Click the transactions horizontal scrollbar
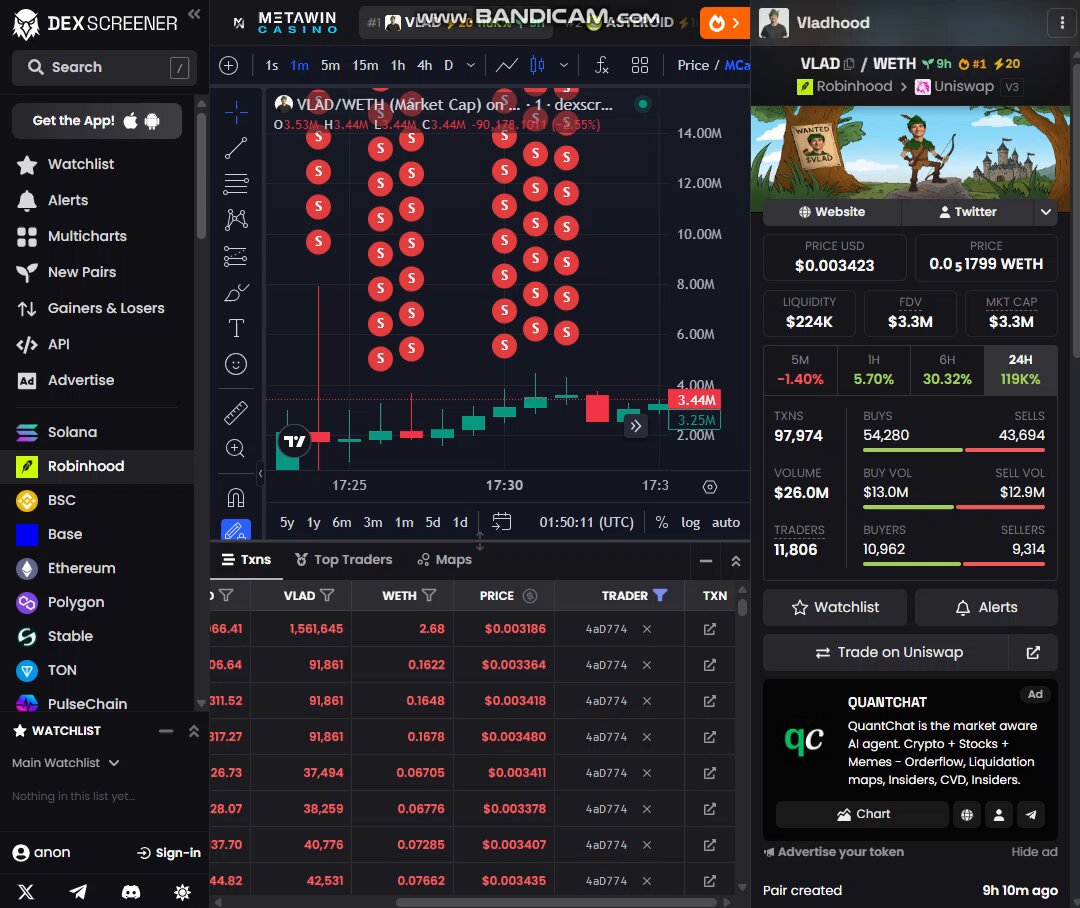 [x=556, y=902]
